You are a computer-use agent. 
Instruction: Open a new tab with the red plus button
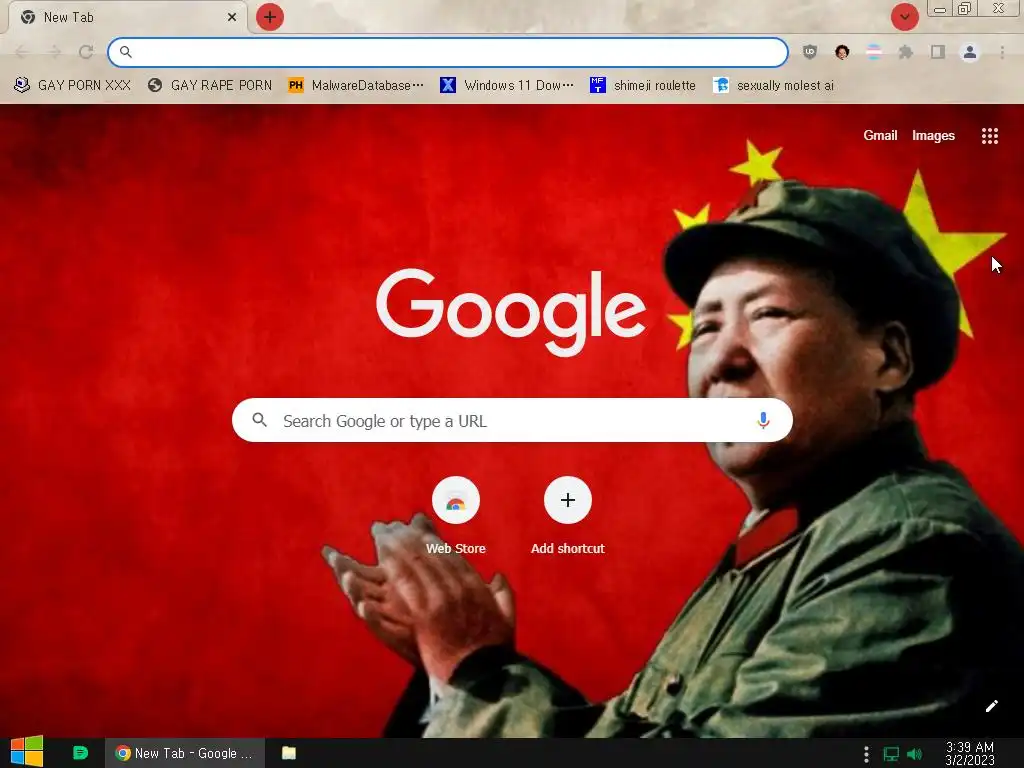click(x=270, y=17)
